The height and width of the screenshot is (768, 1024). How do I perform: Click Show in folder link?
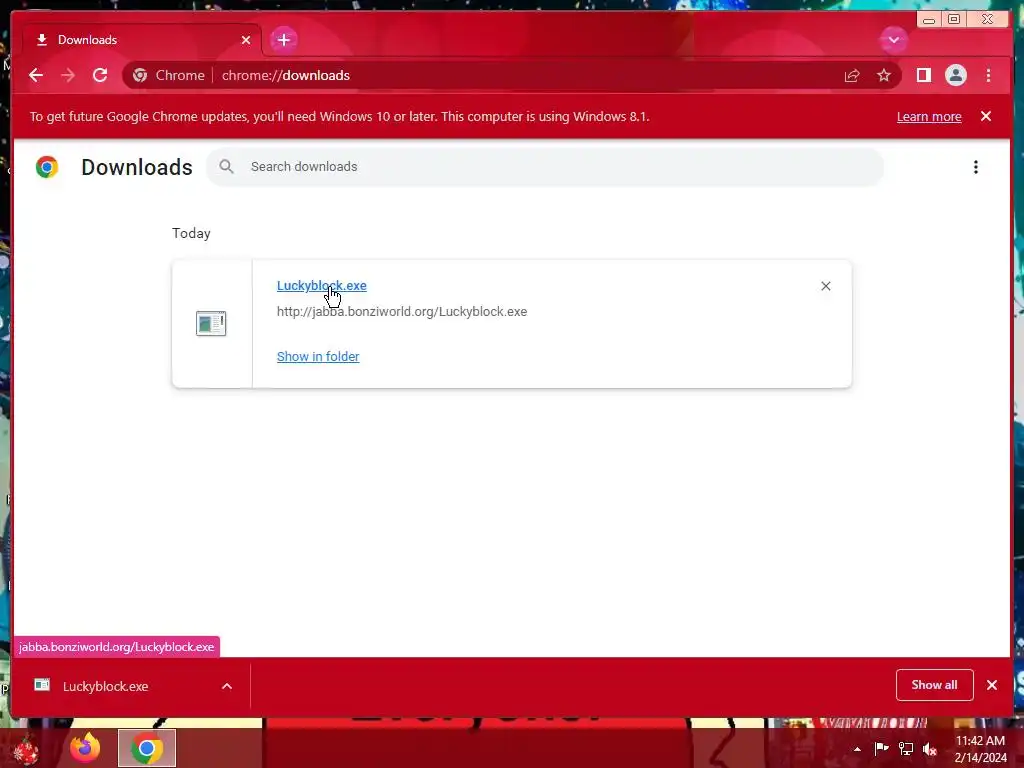318,357
